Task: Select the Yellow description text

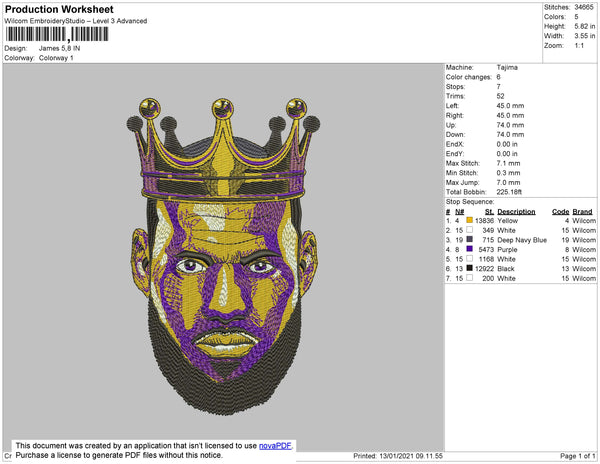Action: (507, 221)
